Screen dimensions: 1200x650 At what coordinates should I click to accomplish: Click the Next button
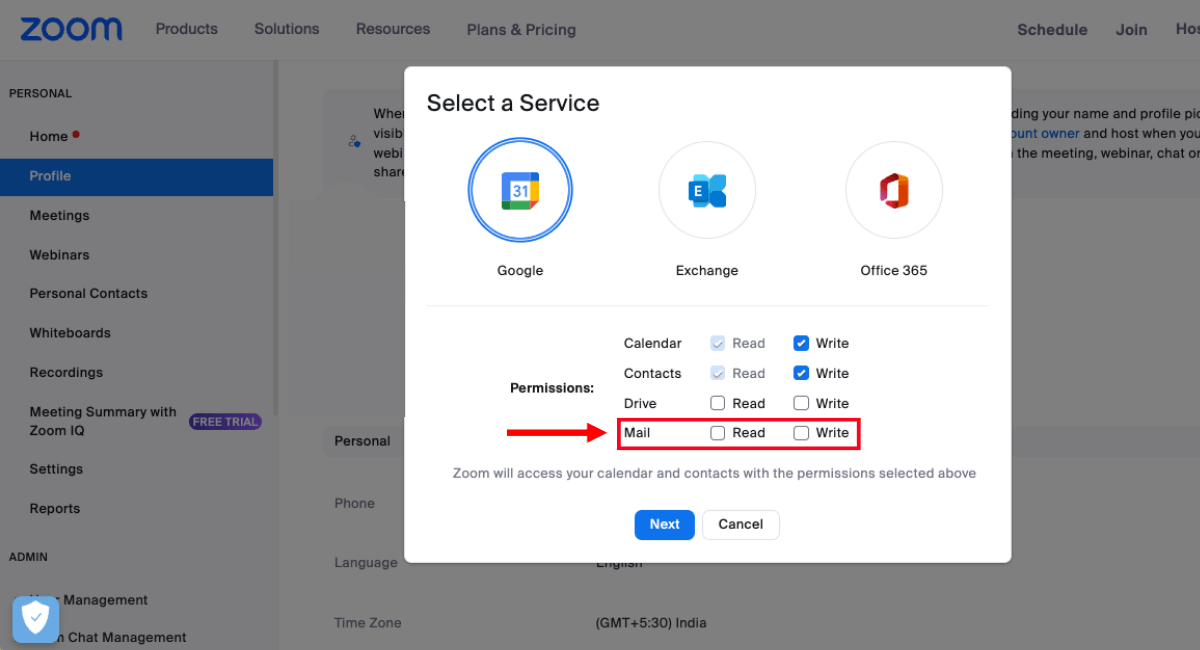[x=664, y=524]
